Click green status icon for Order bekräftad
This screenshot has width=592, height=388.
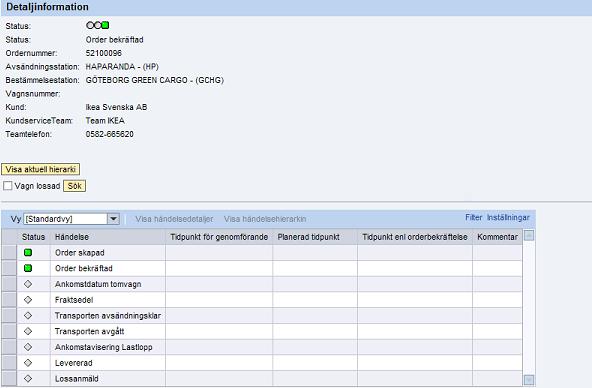pos(28,268)
